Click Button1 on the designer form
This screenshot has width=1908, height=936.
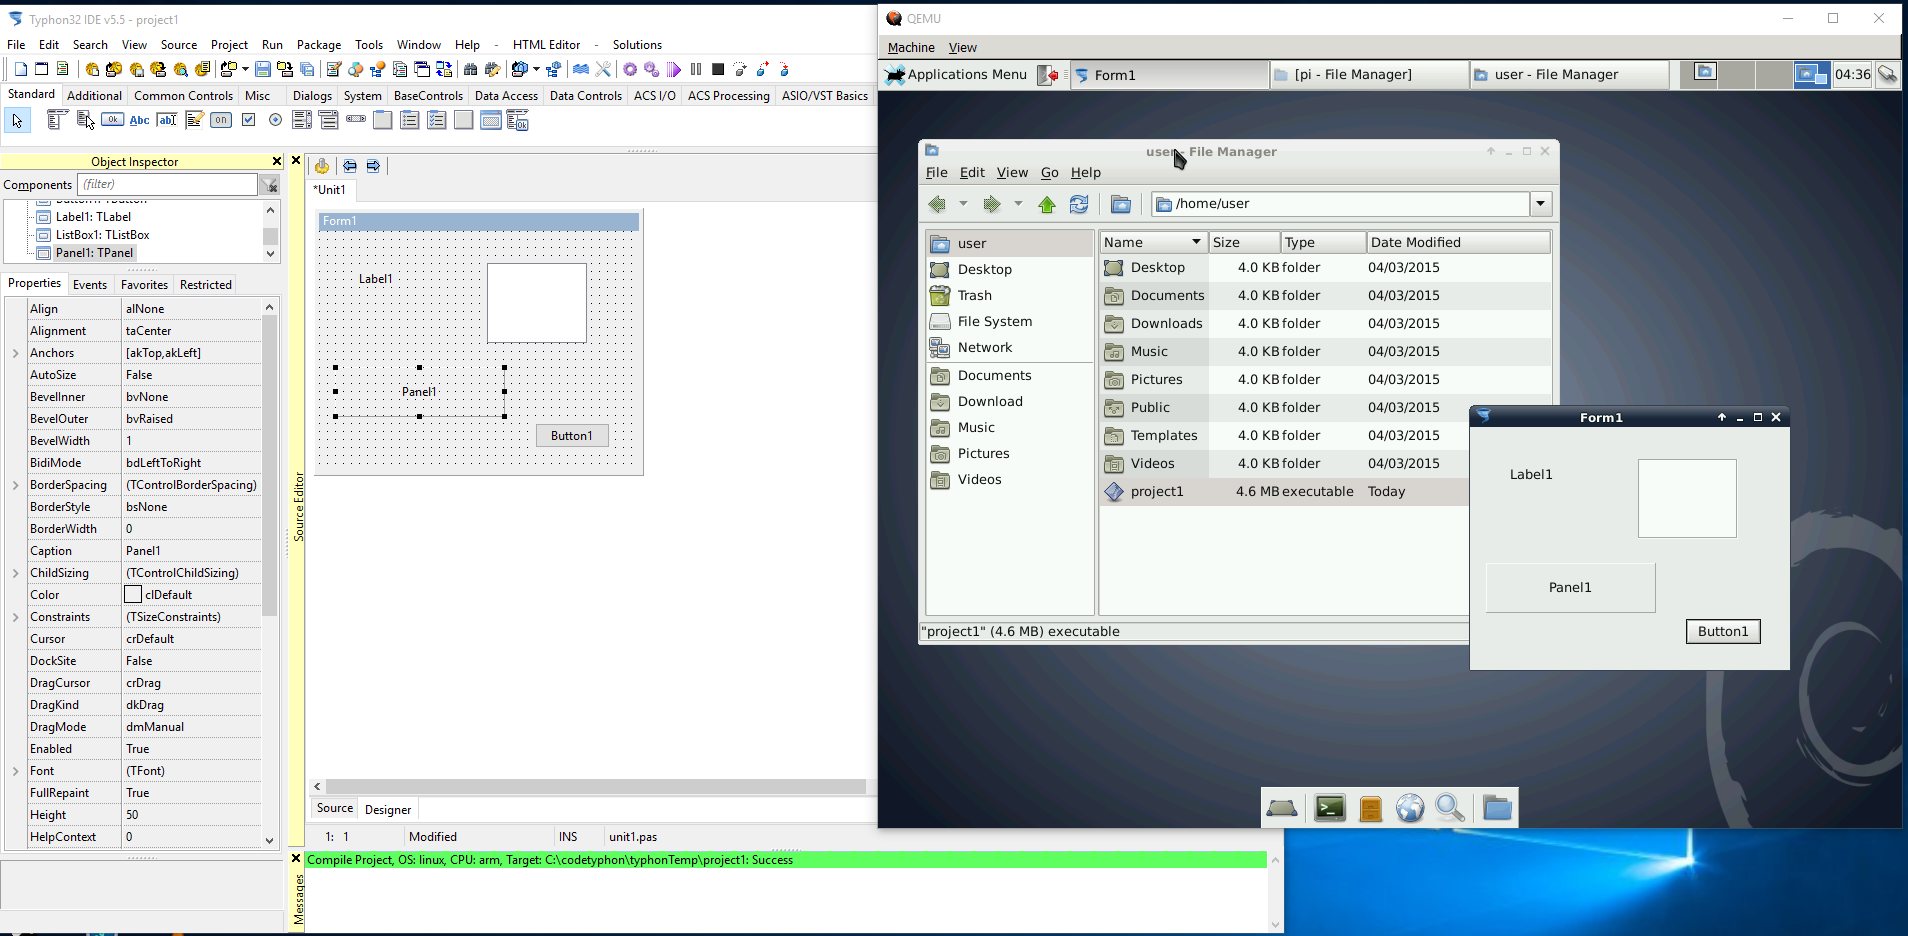[x=572, y=436]
